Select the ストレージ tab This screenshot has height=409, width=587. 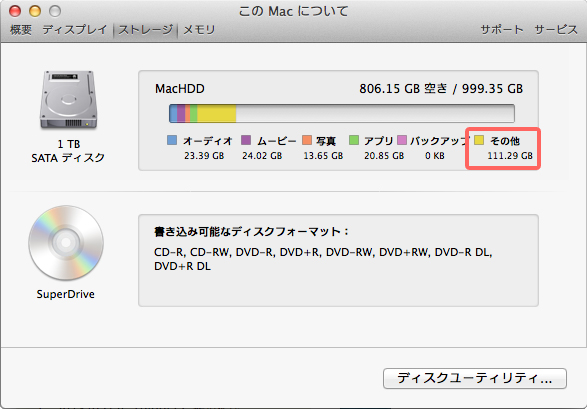(146, 30)
